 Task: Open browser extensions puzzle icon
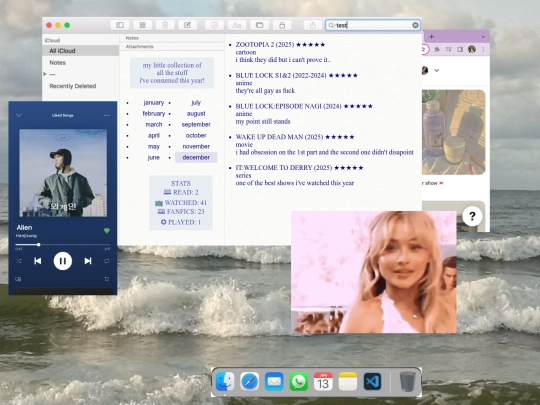coord(437,50)
